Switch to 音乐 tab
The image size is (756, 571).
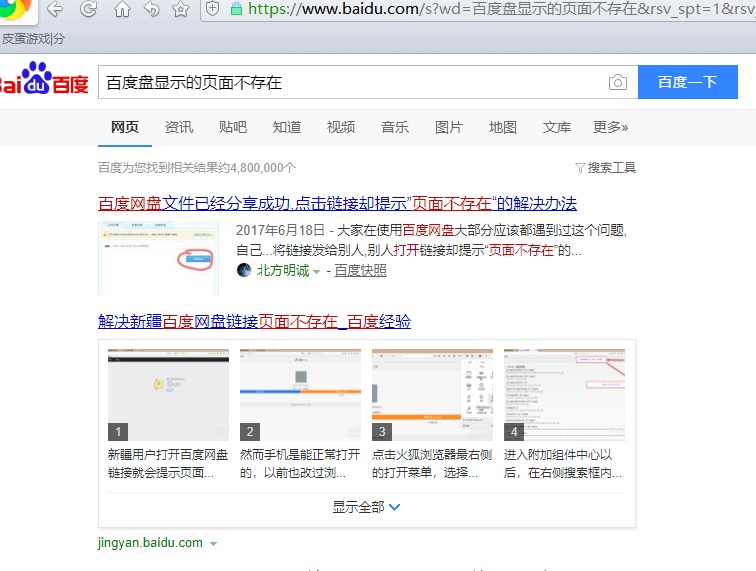pyautogui.click(x=395, y=127)
